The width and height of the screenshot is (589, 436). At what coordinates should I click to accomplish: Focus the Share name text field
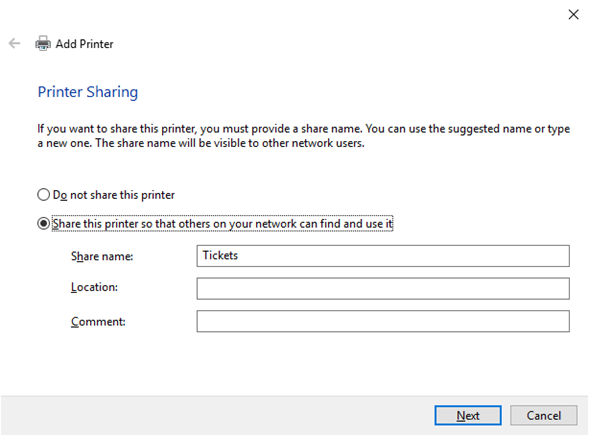(383, 256)
